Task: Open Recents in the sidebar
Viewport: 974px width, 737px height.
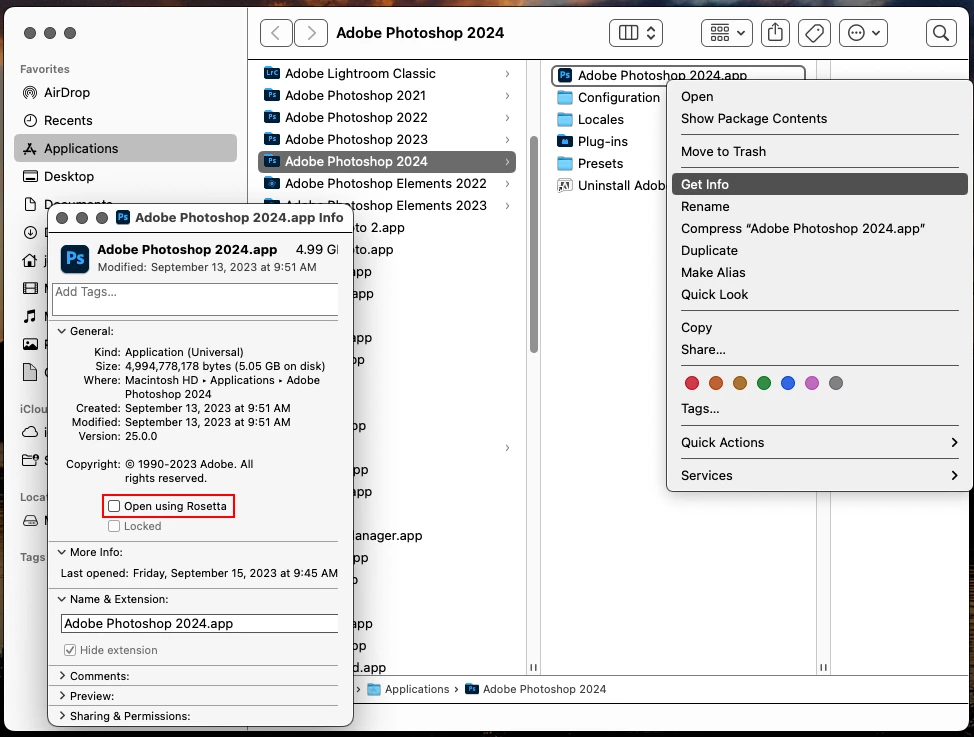Action: 125,121
